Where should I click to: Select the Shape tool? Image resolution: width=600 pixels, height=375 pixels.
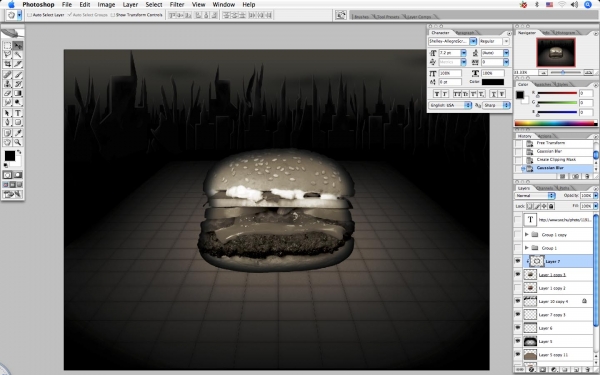tap(18, 122)
